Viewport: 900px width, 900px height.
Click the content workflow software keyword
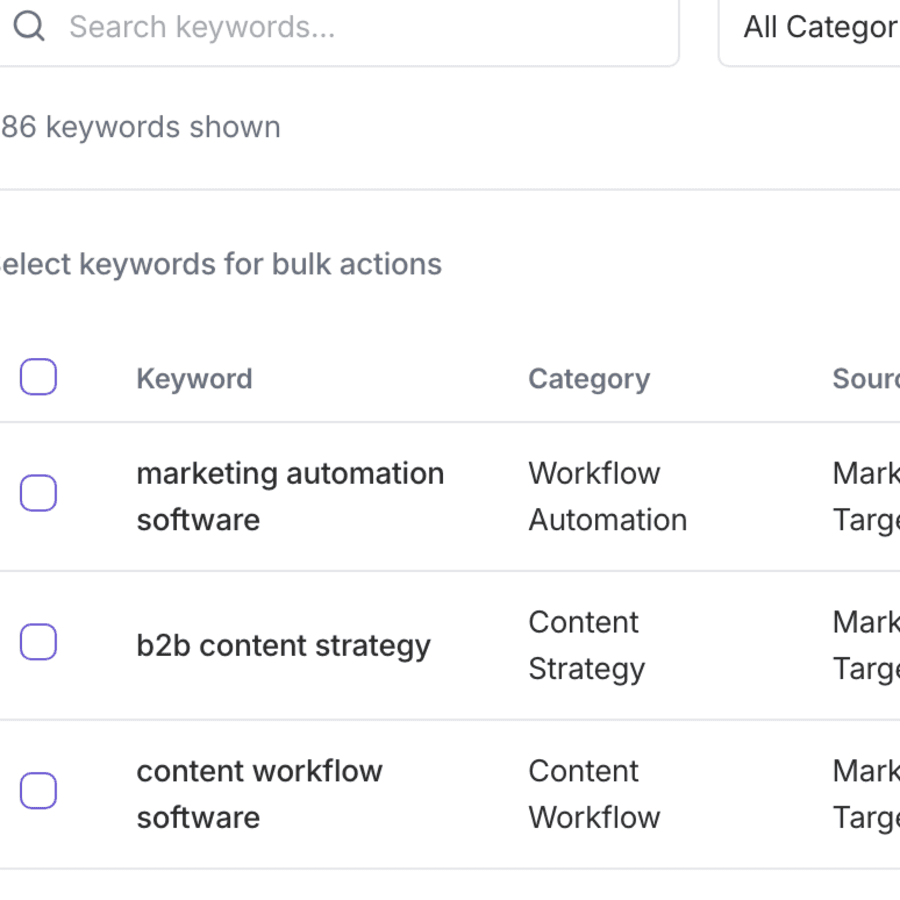[x=259, y=794]
